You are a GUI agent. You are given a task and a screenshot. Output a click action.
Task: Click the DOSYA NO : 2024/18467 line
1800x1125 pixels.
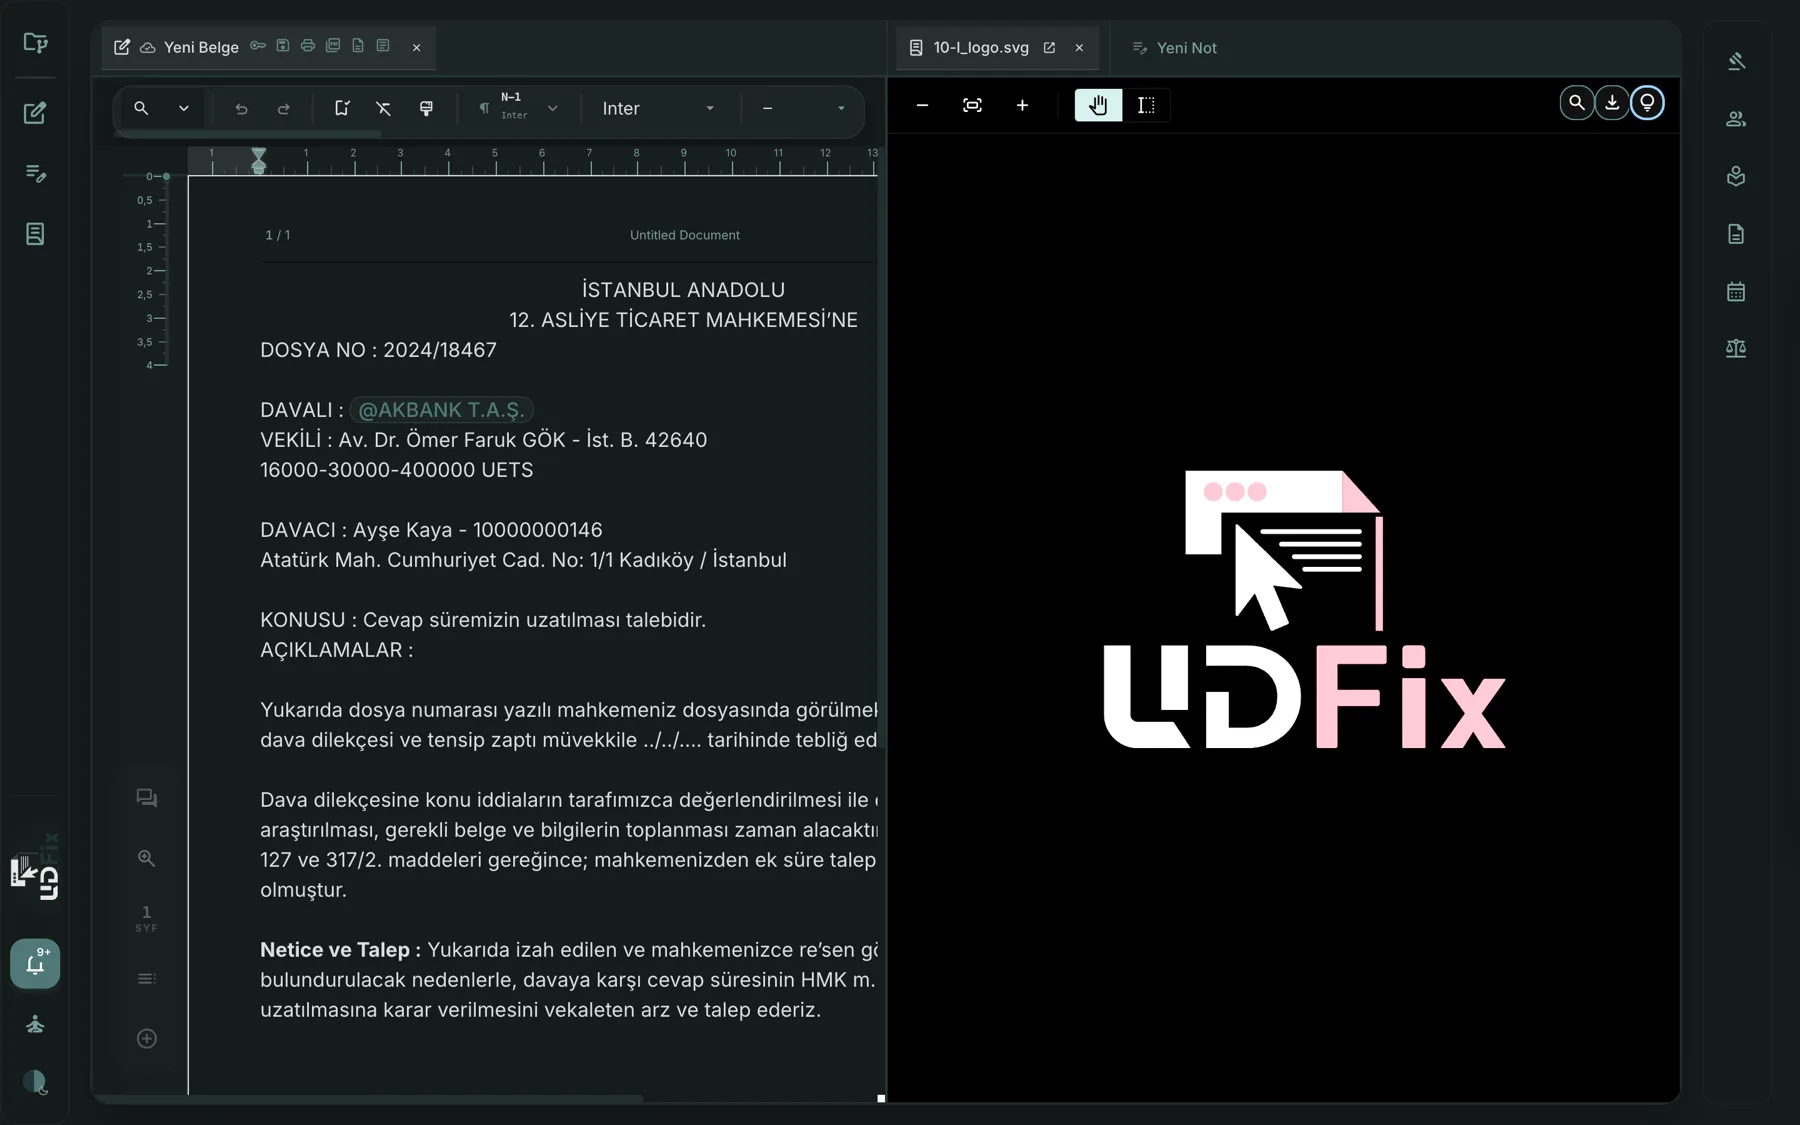[378, 350]
